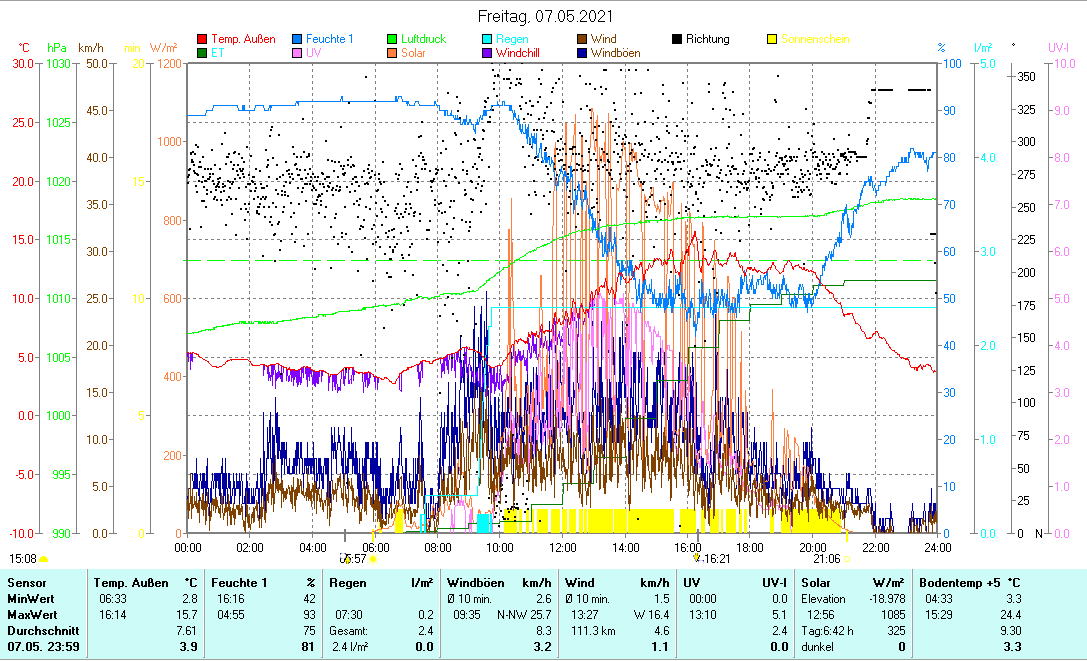Viewport: 1087px width, 661px height.
Task: Click the 15:08 marker at bottom left
Action: click(23, 558)
